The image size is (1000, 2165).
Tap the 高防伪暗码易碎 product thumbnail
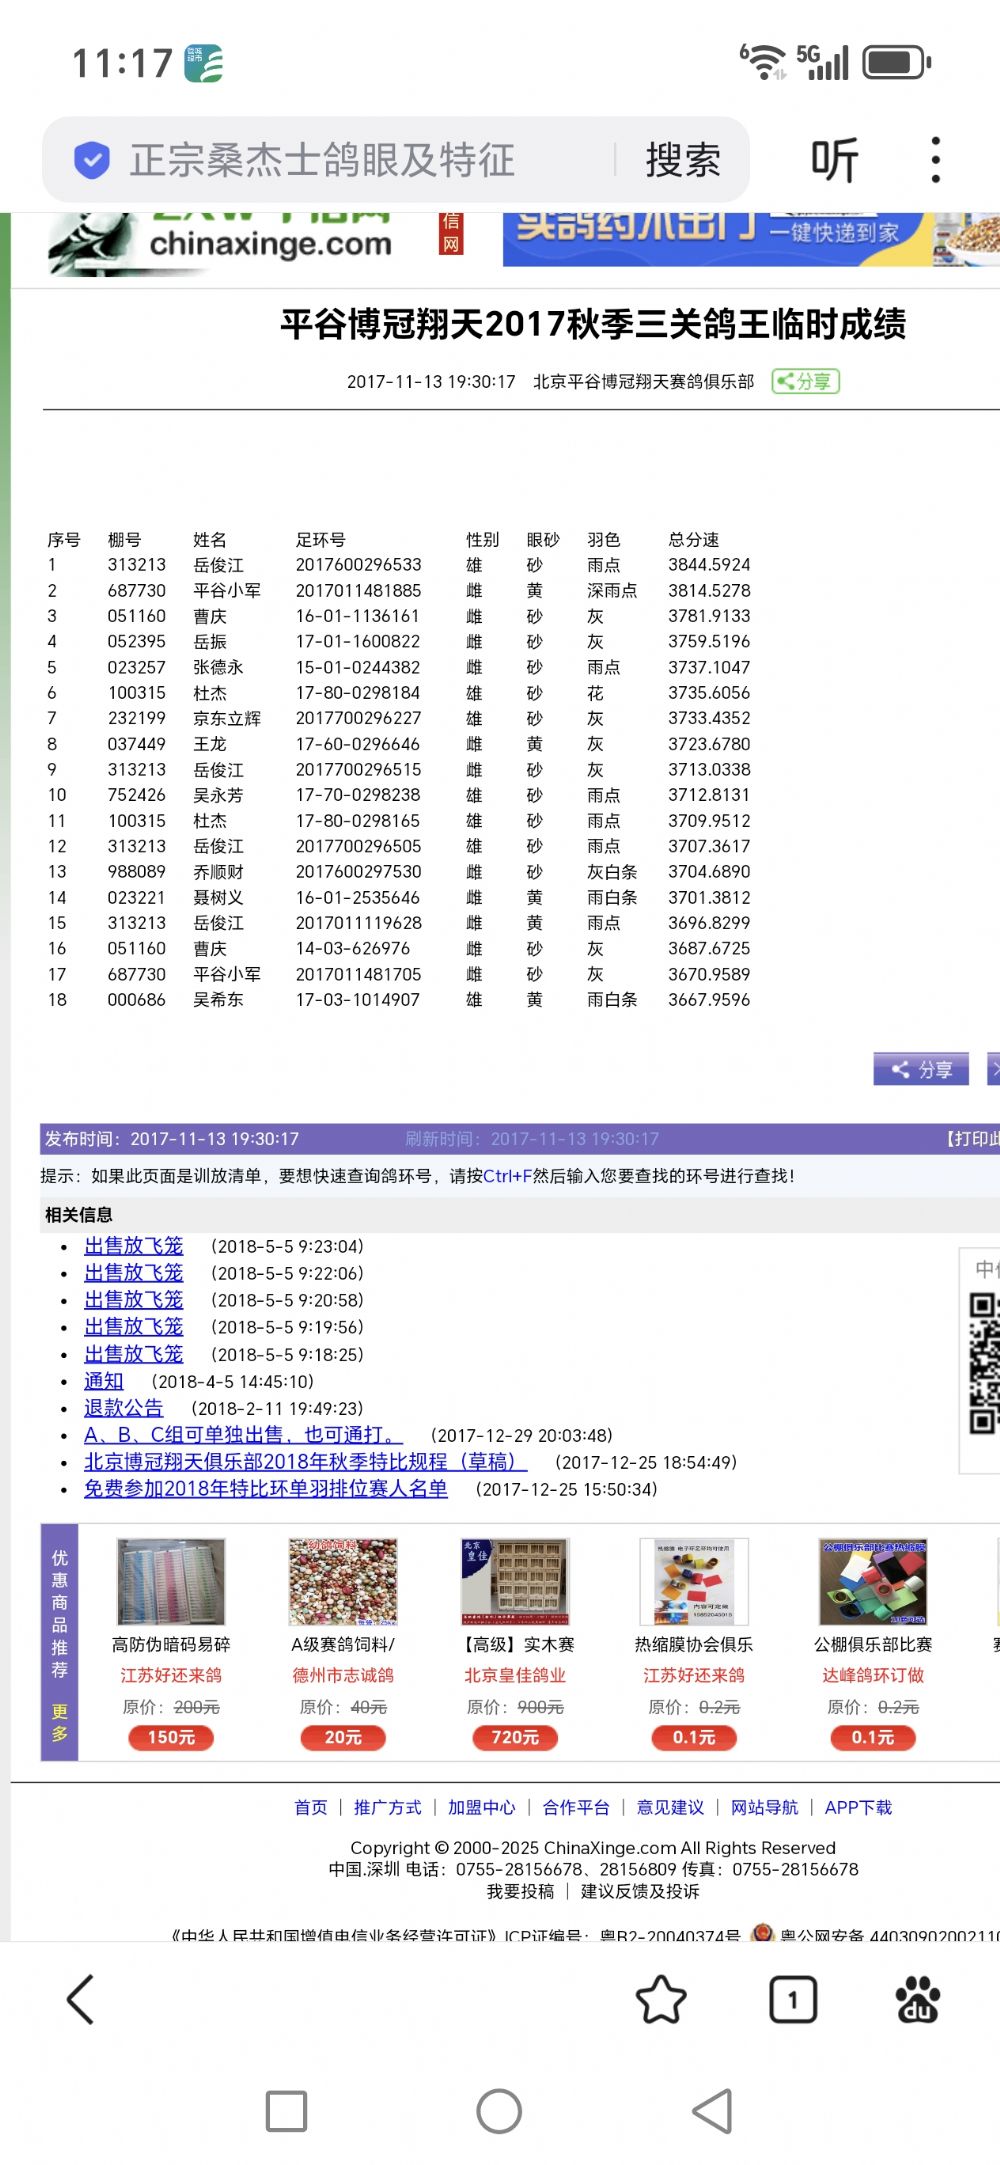tap(171, 1581)
